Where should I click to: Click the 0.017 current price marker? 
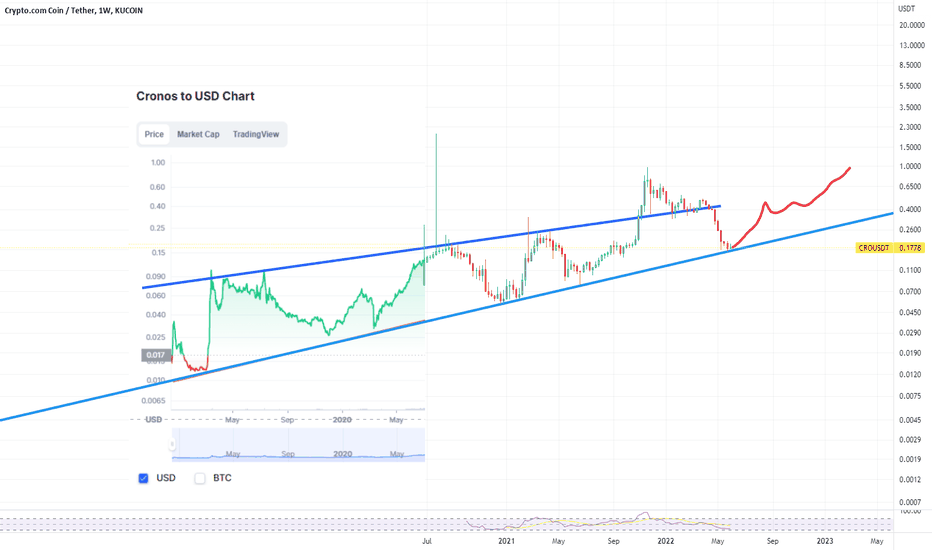tap(156, 355)
